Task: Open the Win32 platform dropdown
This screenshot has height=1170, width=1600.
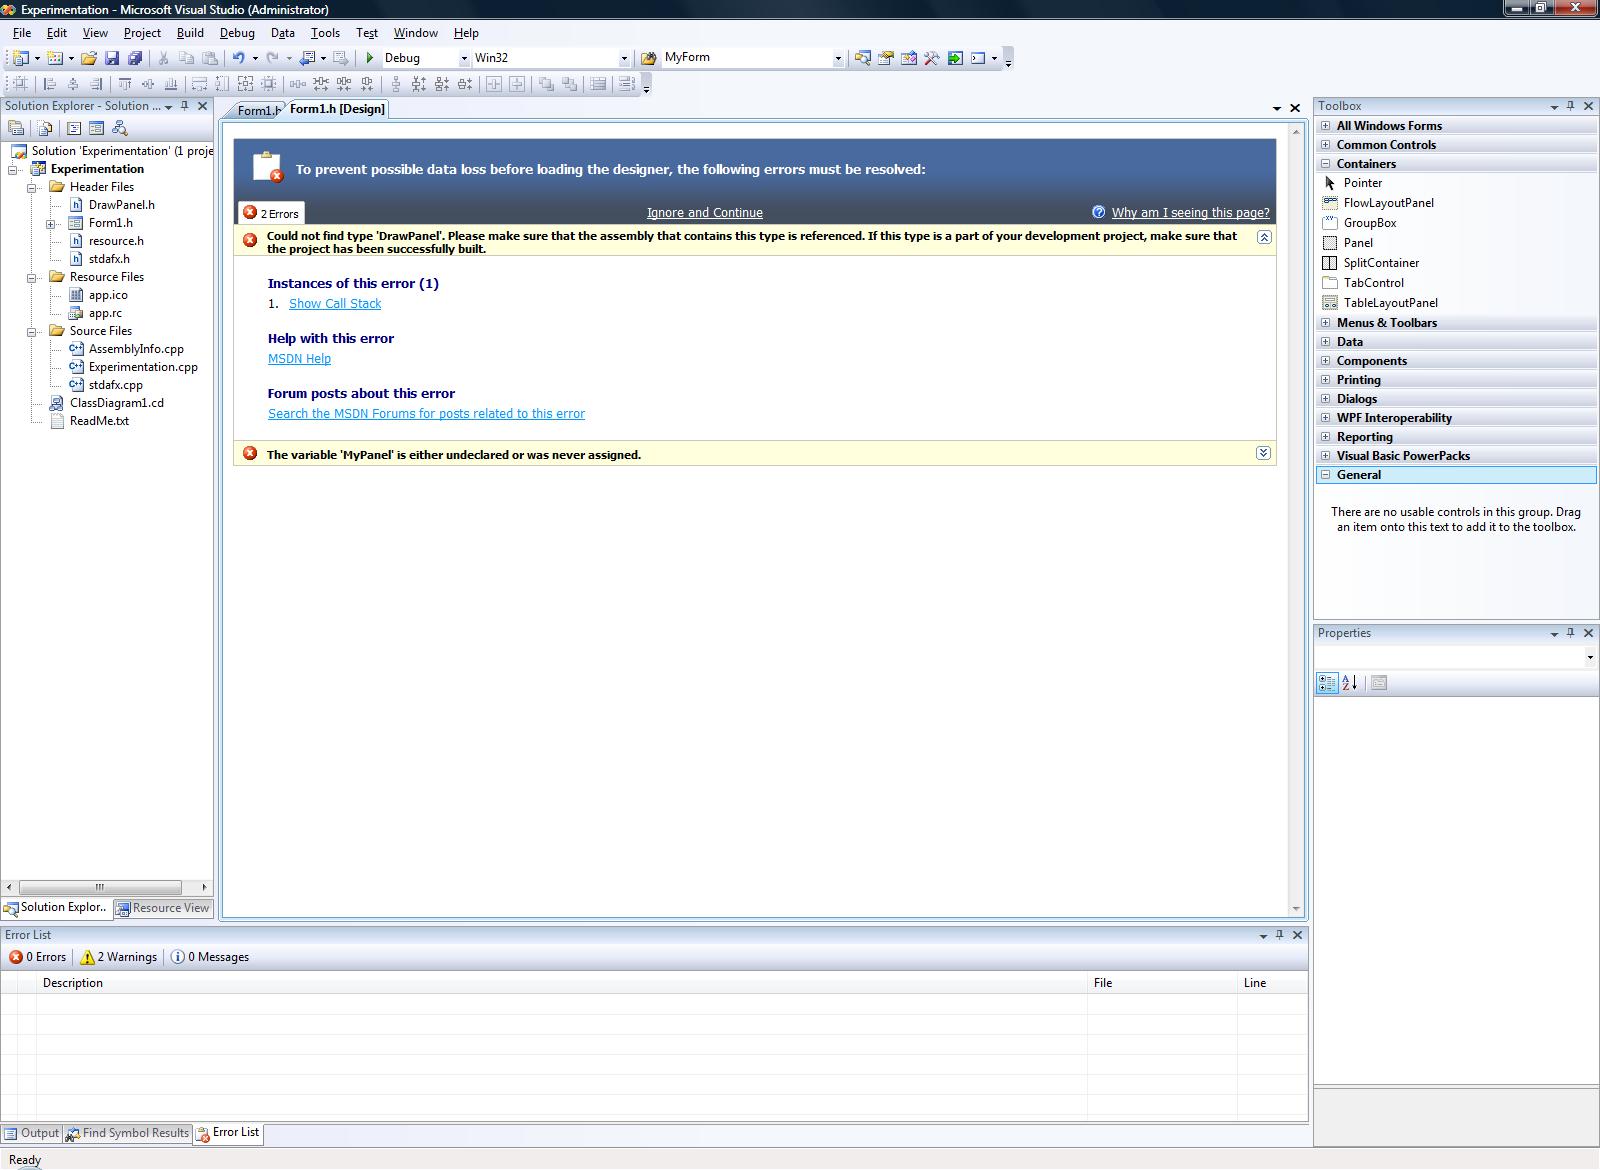Action: 624,58
